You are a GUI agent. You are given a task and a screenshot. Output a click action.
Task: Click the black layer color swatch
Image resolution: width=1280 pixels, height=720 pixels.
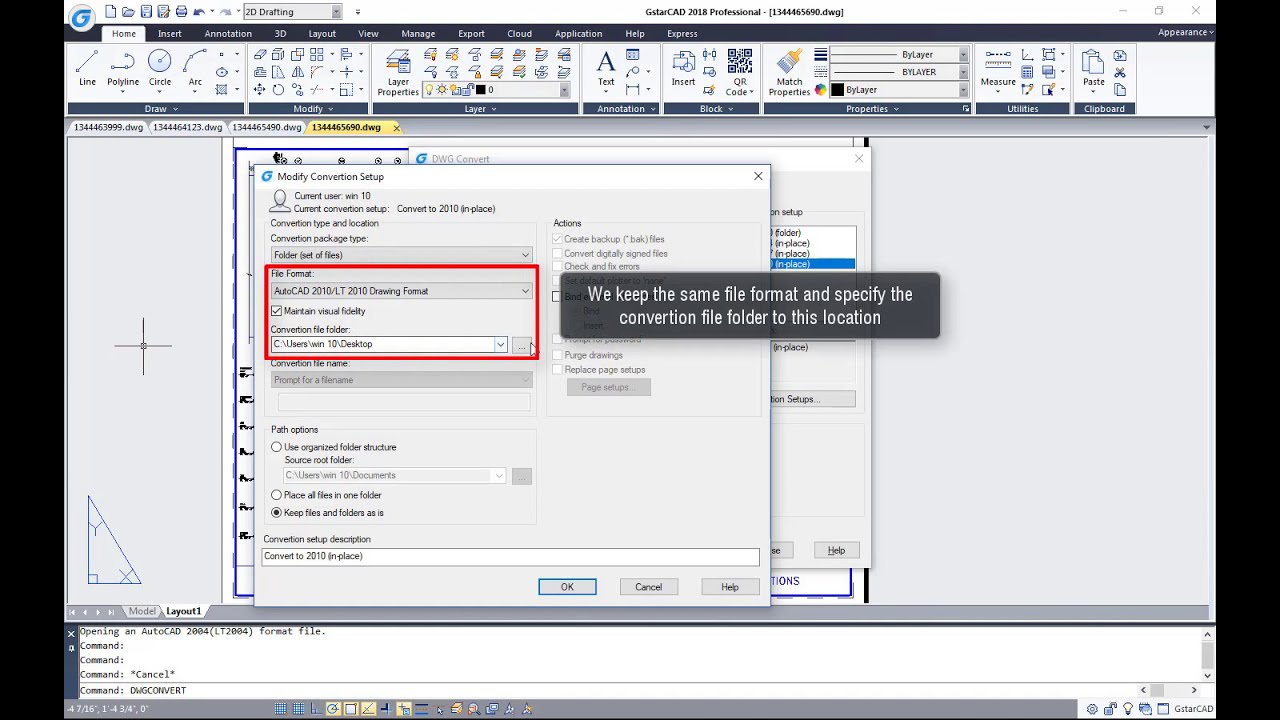480,90
